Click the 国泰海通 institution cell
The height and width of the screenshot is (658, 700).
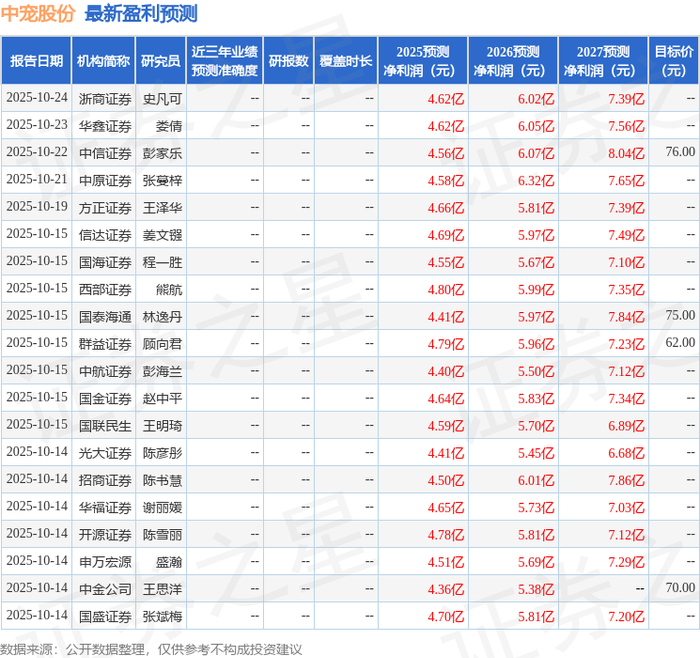click(105, 317)
